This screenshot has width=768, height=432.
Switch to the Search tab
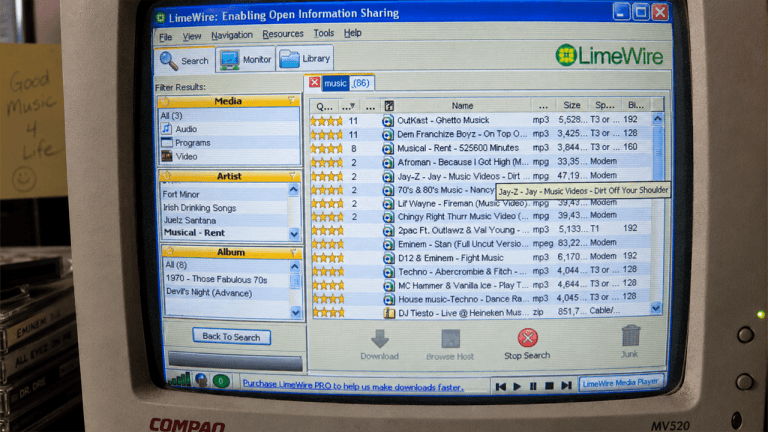[185, 61]
